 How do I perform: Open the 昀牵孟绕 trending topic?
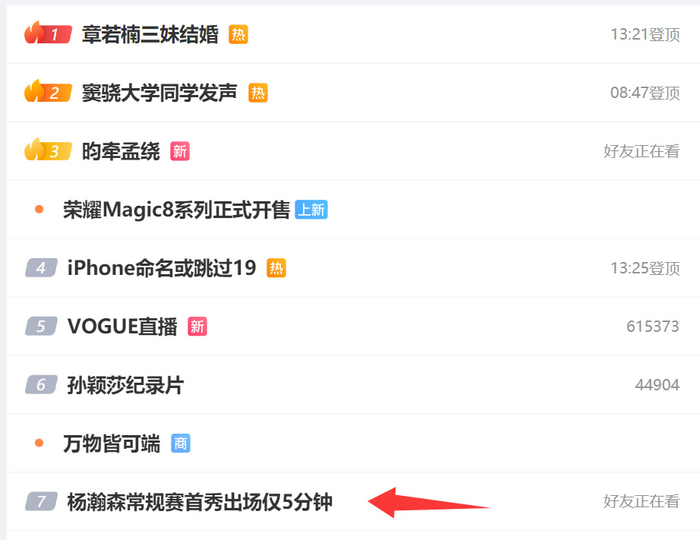point(121,151)
